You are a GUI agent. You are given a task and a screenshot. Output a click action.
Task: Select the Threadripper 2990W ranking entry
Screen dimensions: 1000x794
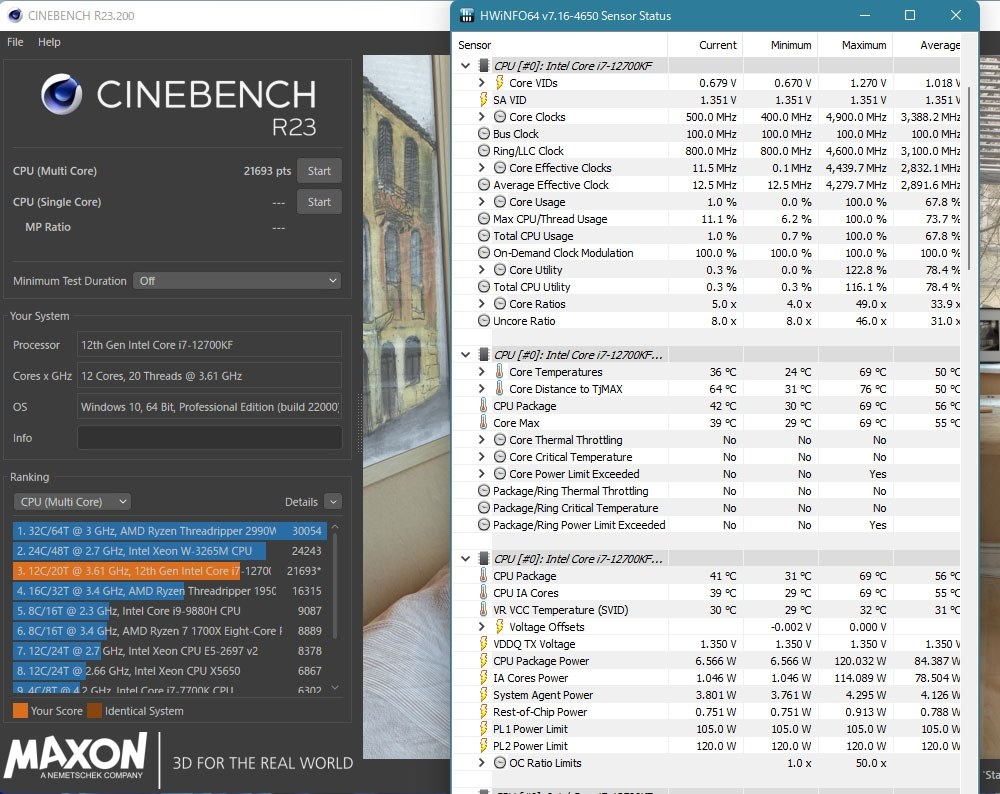tap(170, 531)
